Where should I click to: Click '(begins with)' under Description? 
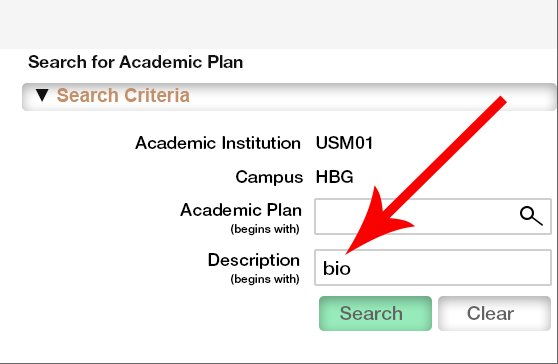click(x=265, y=279)
